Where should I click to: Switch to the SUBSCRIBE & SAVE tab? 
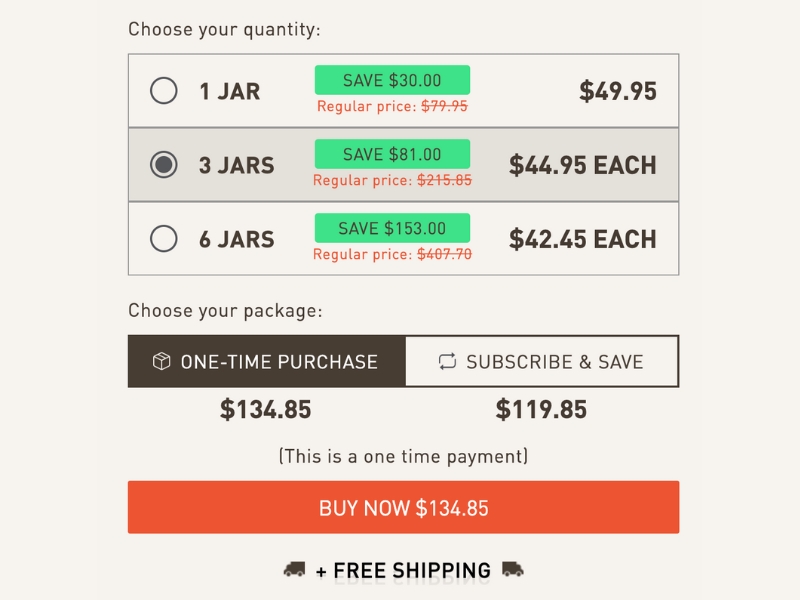coord(542,362)
